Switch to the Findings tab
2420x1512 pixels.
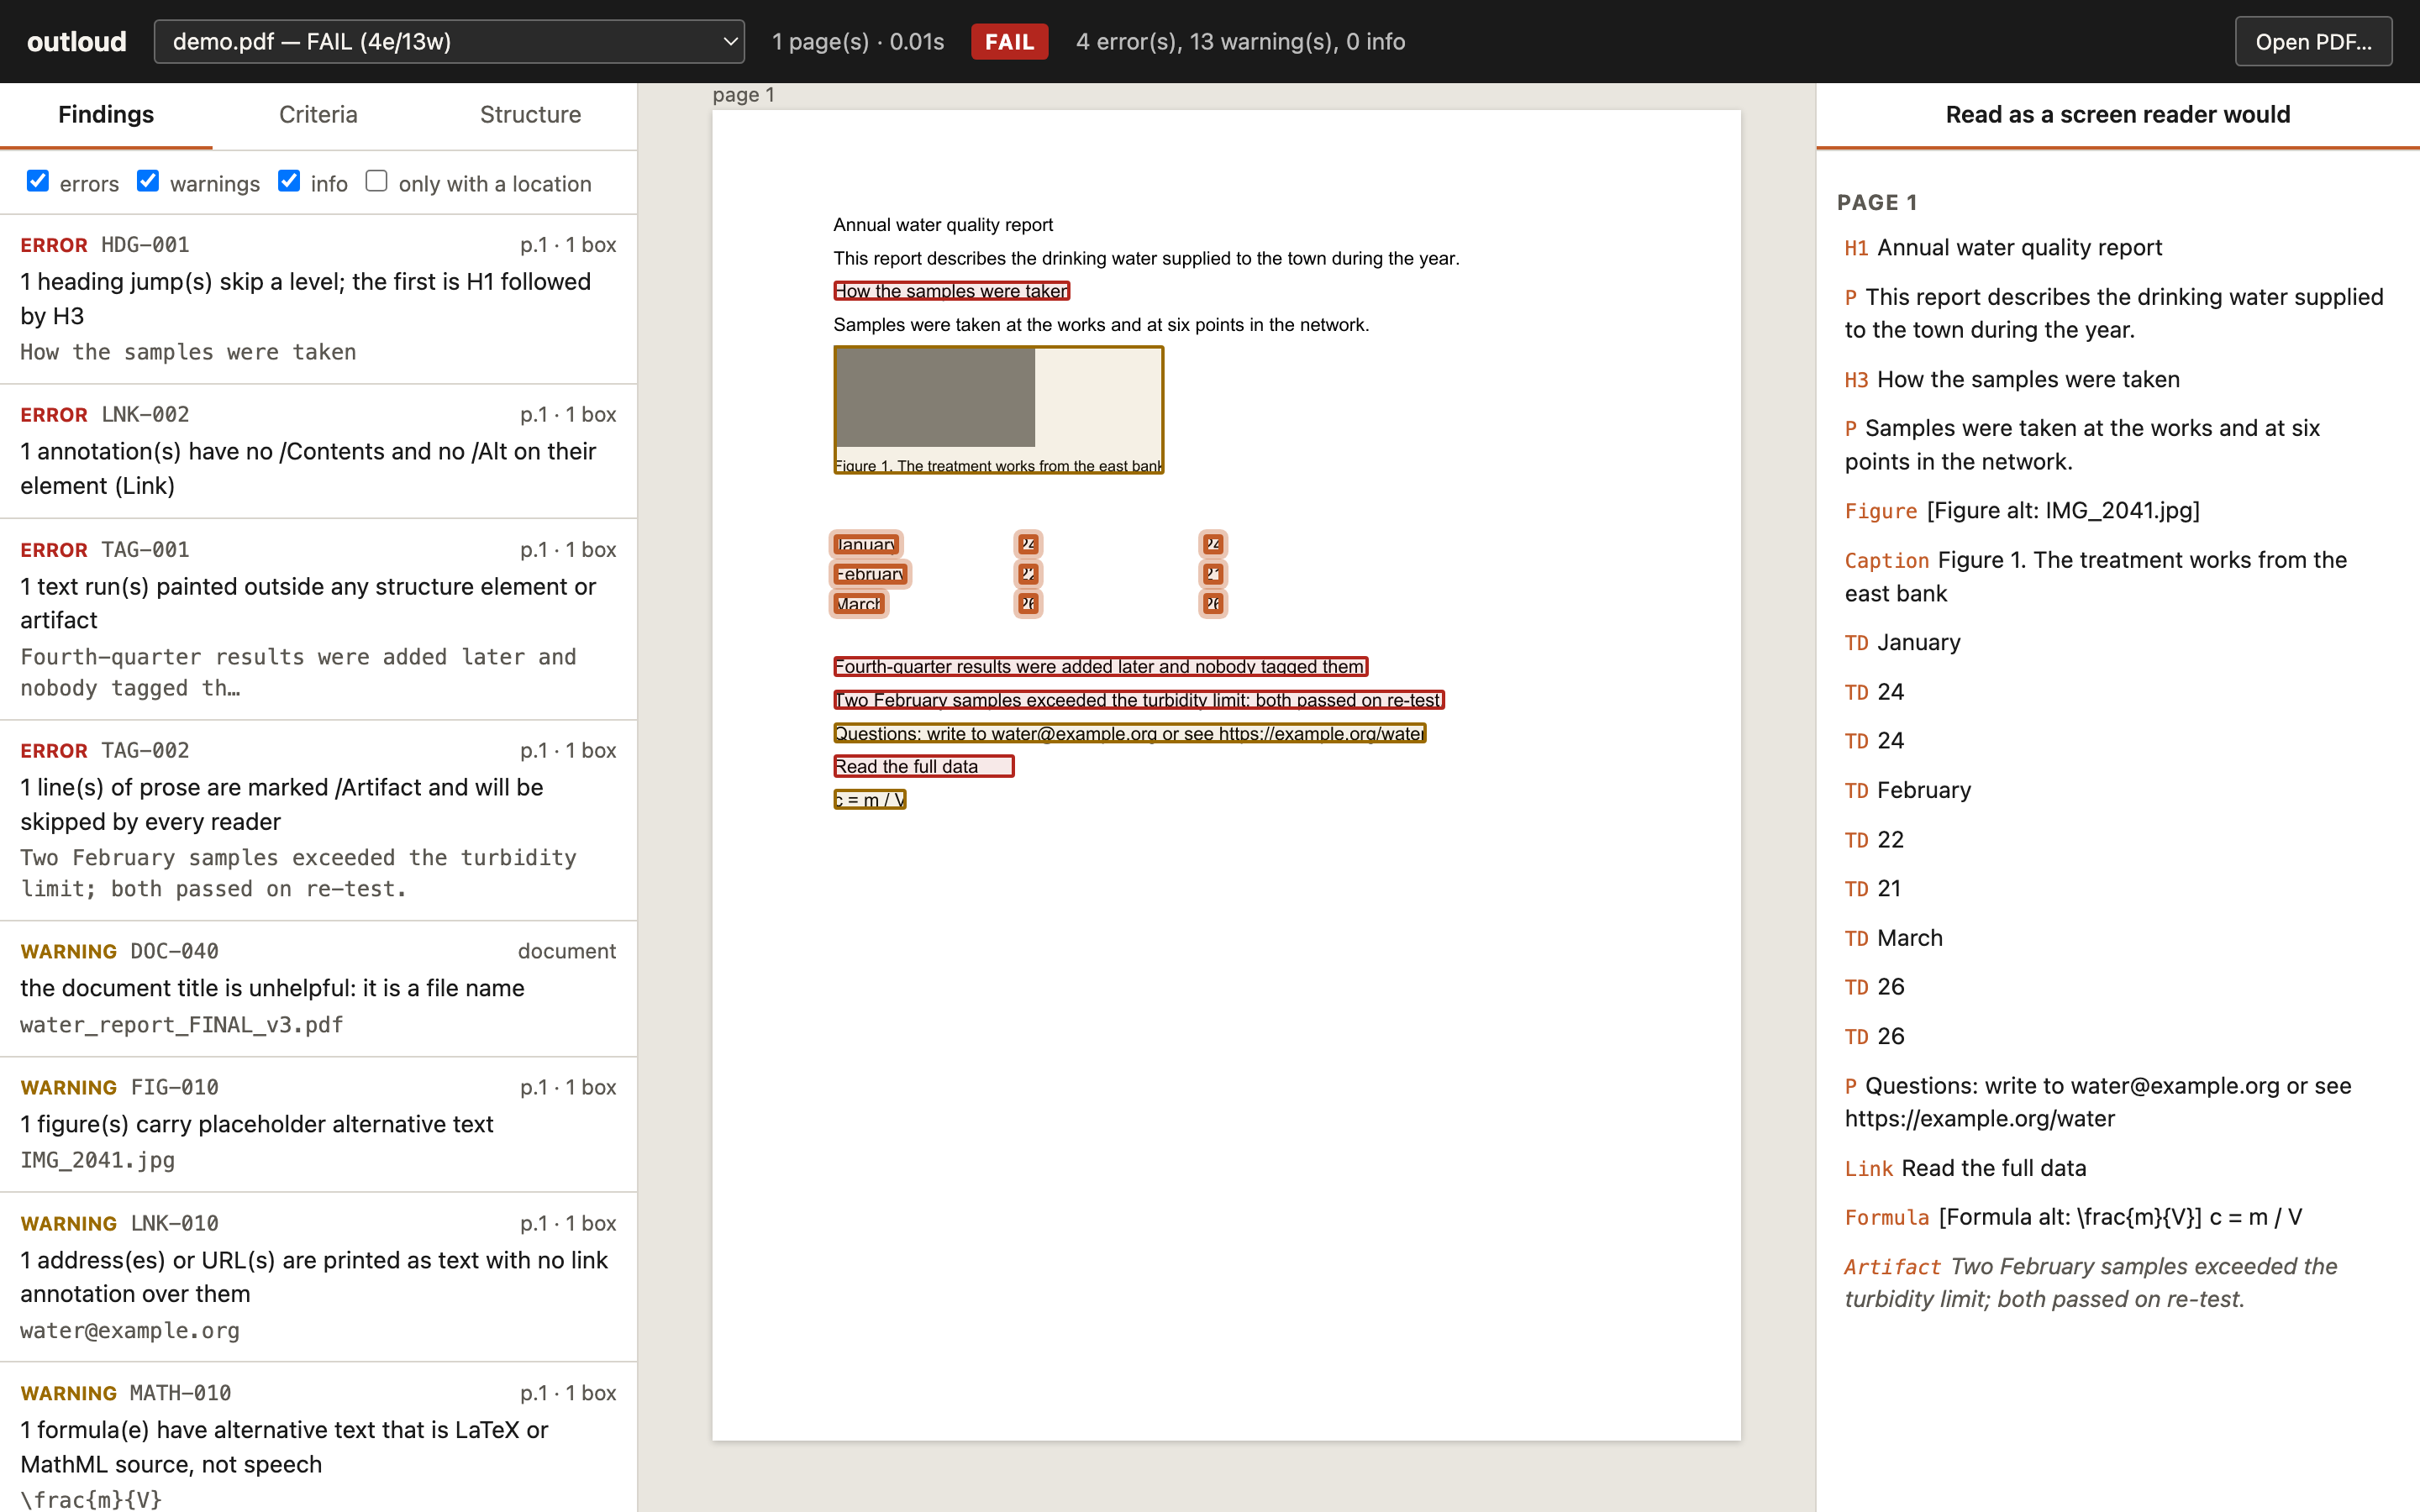[106, 114]
